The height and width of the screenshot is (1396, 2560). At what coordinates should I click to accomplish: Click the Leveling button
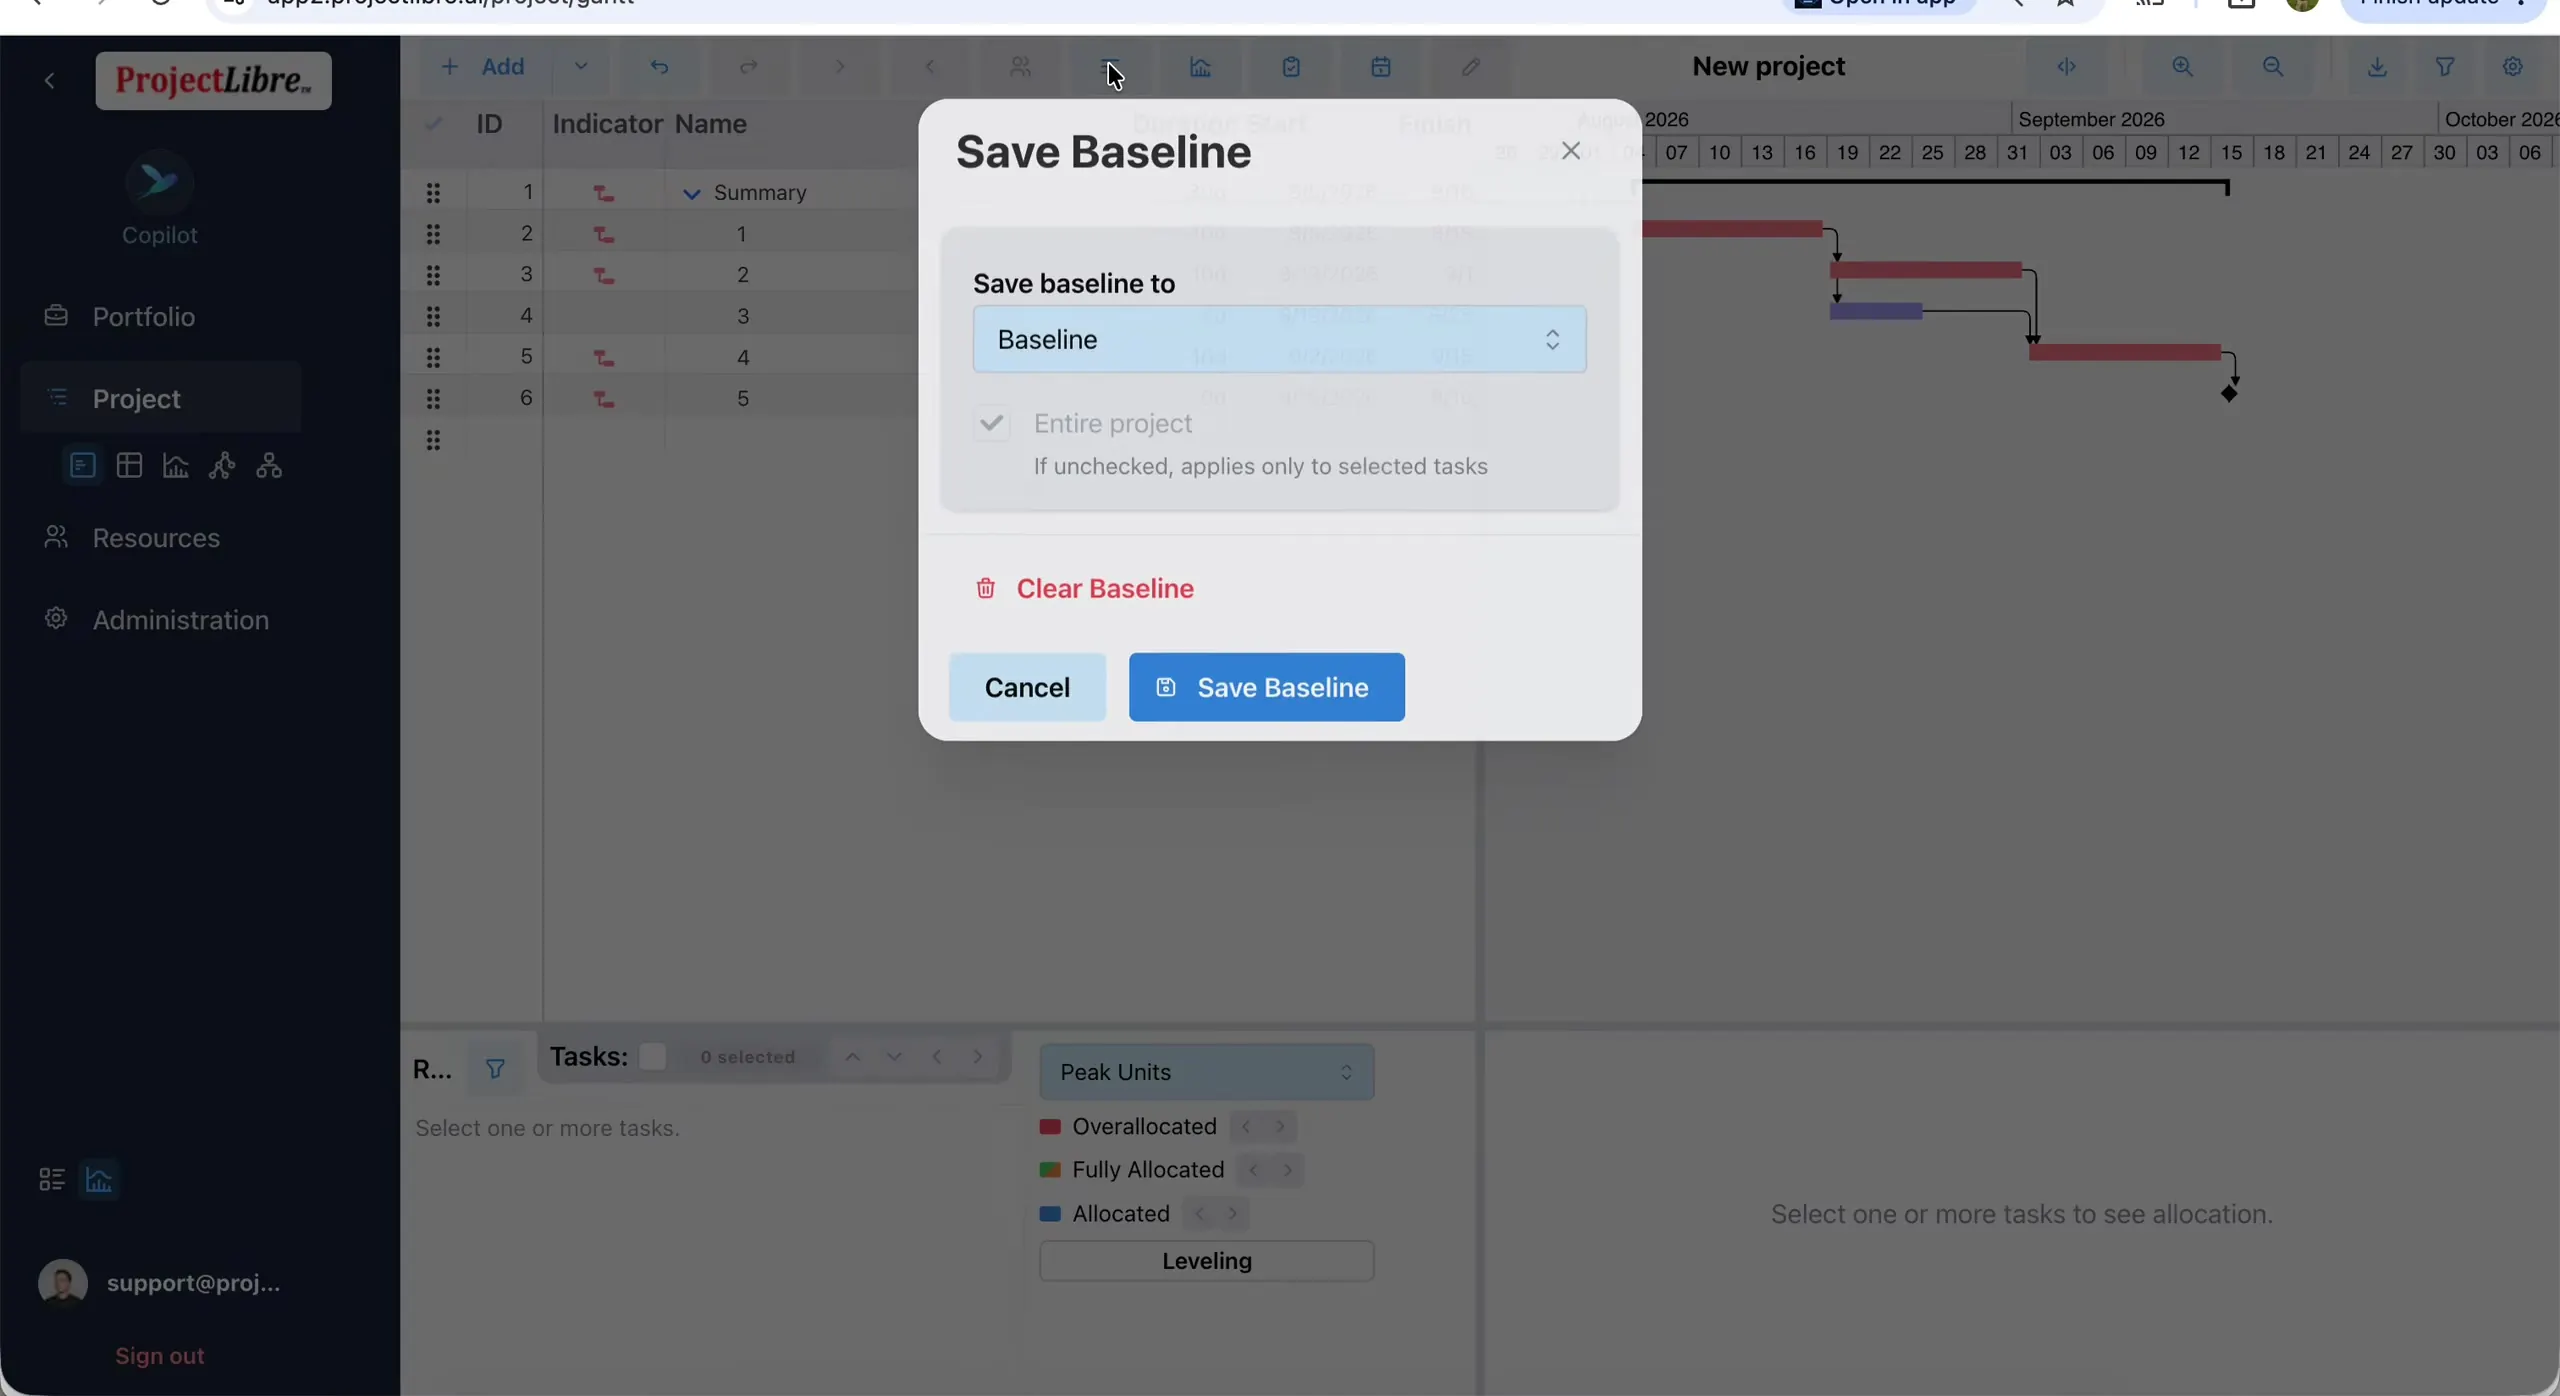(1206, 1261)
